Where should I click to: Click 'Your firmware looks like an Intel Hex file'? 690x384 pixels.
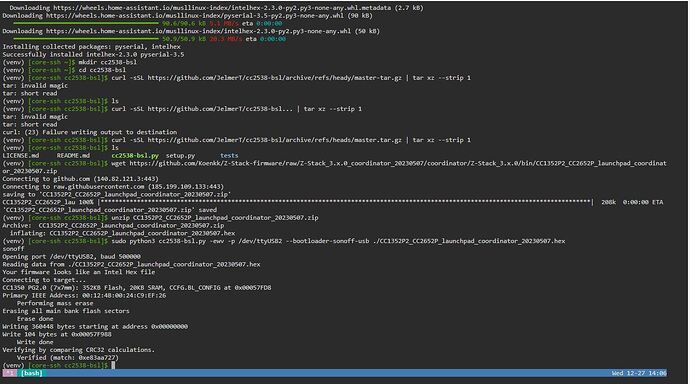coord(79,272)
